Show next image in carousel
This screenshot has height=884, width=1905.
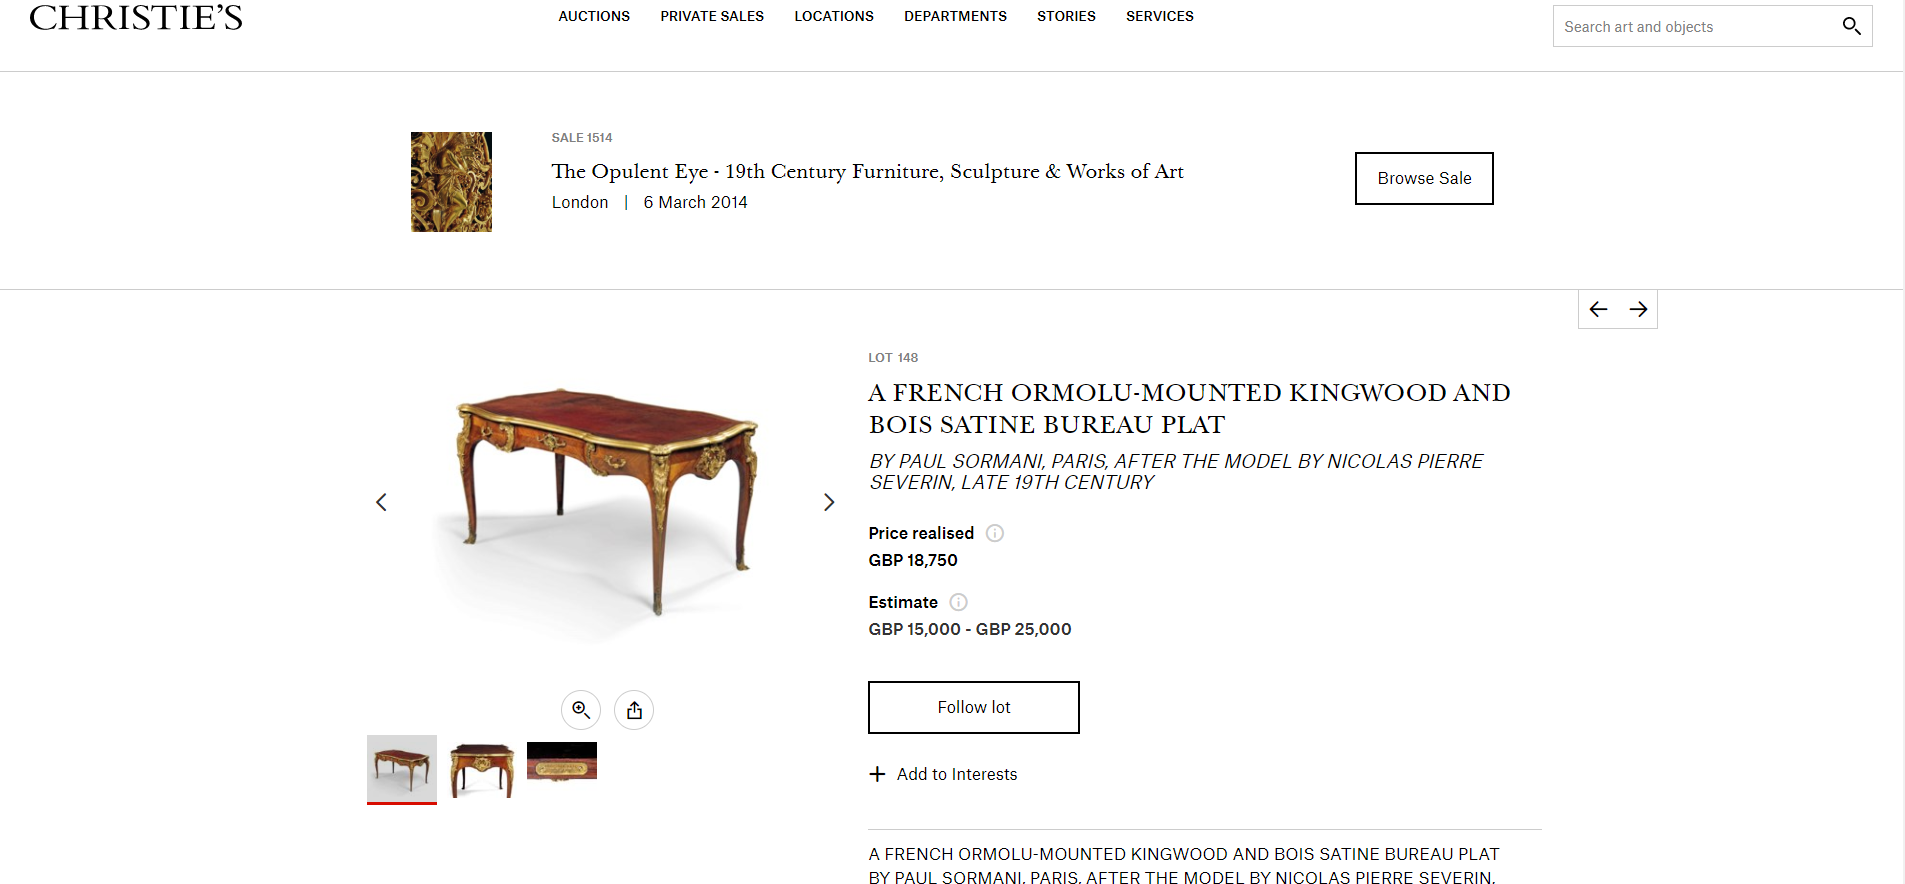pyautogui.click(x=828, y=502)
